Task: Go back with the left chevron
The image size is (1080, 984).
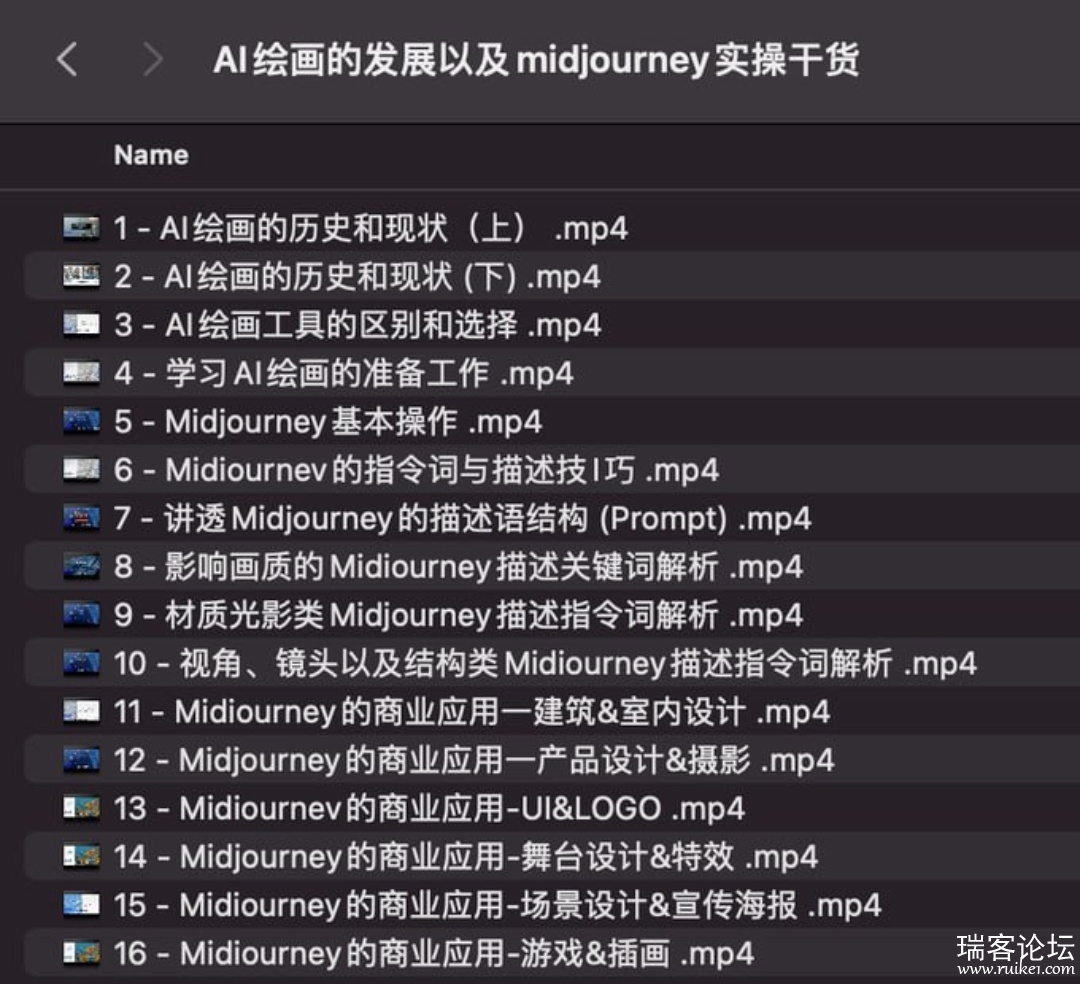Action: (x=67, y=59)
